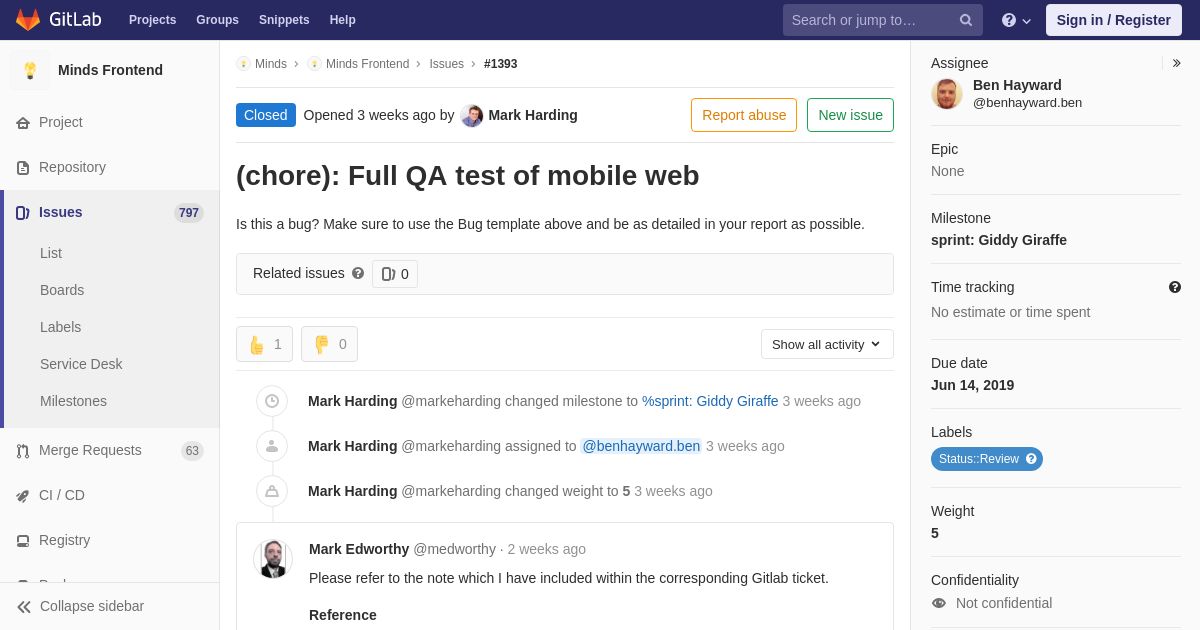The height and width of the screenshot is (630, 1200).
Task: Click the GitLab fox logo
Action: (x=28, y=20)
